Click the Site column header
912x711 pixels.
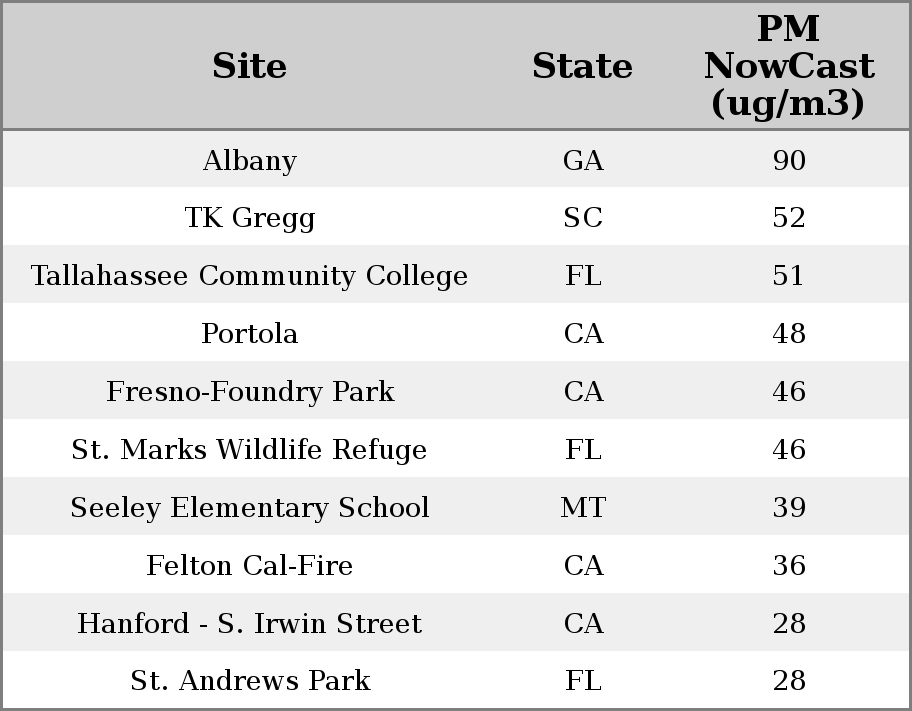click(x=250, y=66)
